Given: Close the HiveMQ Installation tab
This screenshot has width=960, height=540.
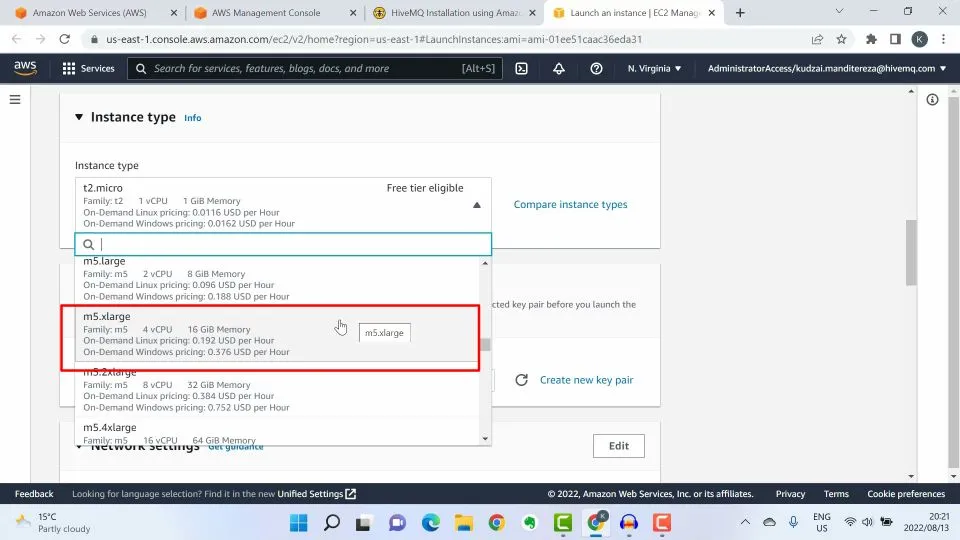Looking at the screenshot, I should click(x=532, y=13).
